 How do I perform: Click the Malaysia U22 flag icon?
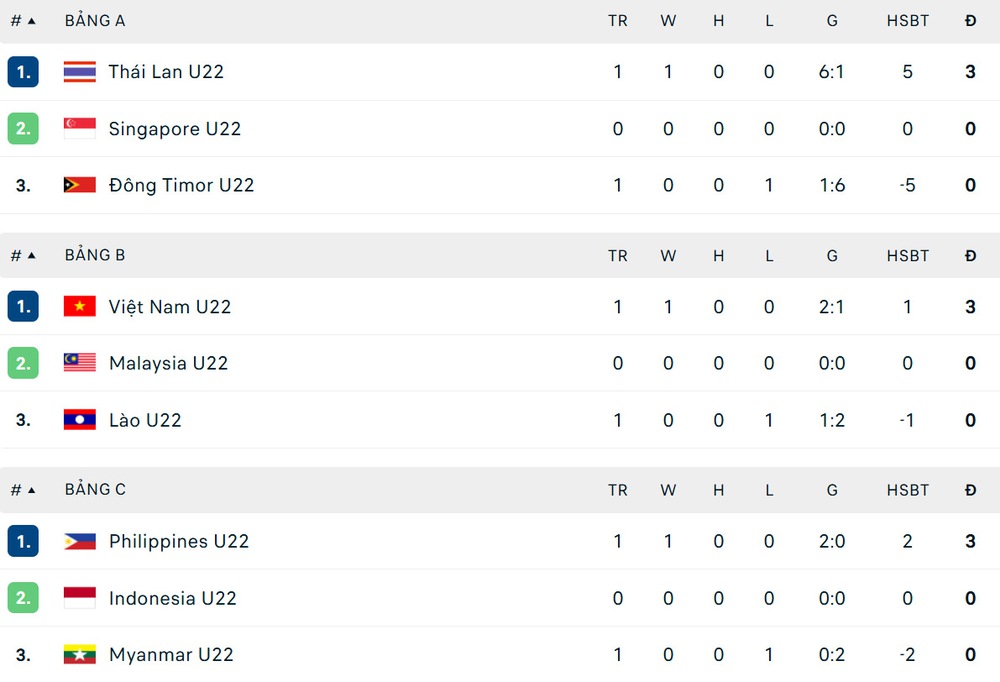[79, 363]
